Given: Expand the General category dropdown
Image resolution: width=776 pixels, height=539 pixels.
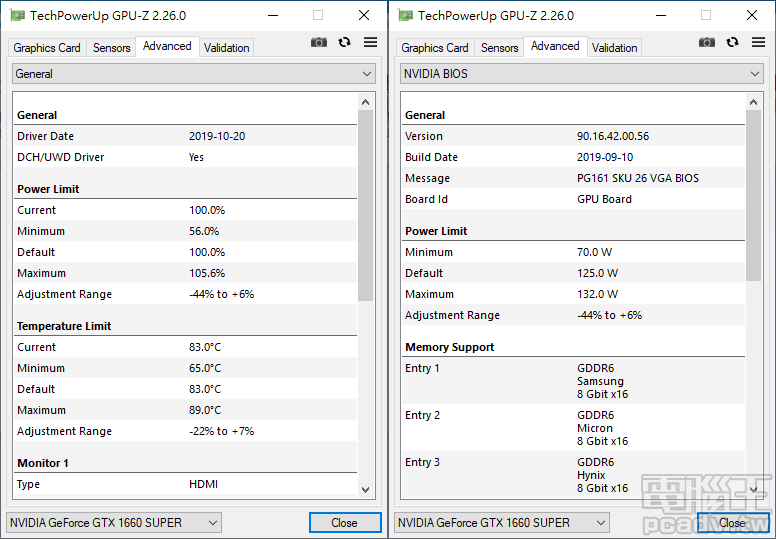Looking at the screenshot, I should pos(194,74).
